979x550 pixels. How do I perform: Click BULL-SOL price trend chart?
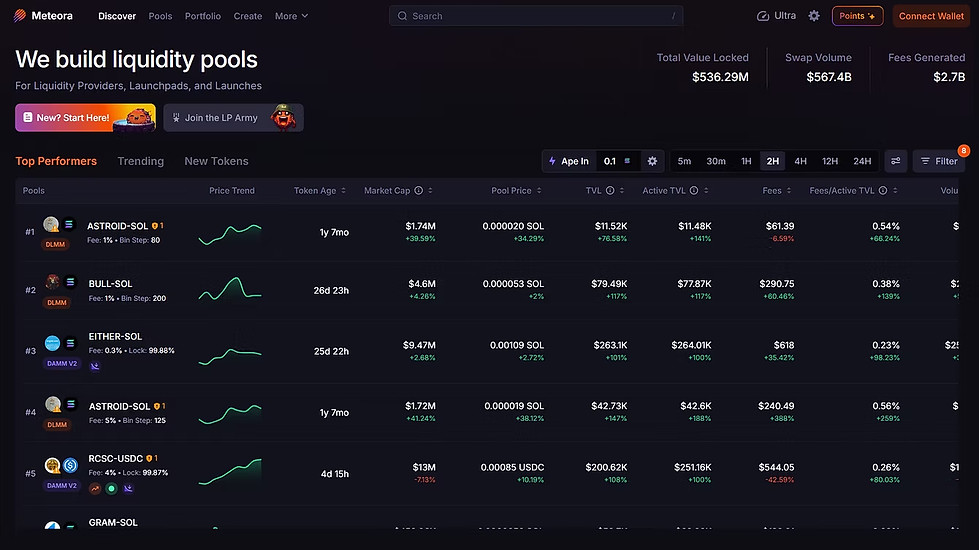point(230,288)
